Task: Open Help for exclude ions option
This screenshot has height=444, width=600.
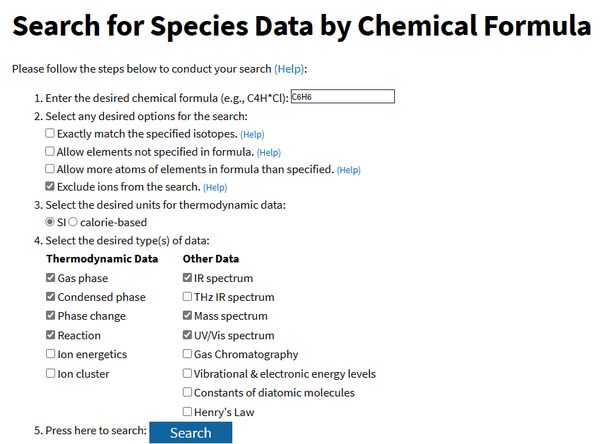Action: [215, 188]
